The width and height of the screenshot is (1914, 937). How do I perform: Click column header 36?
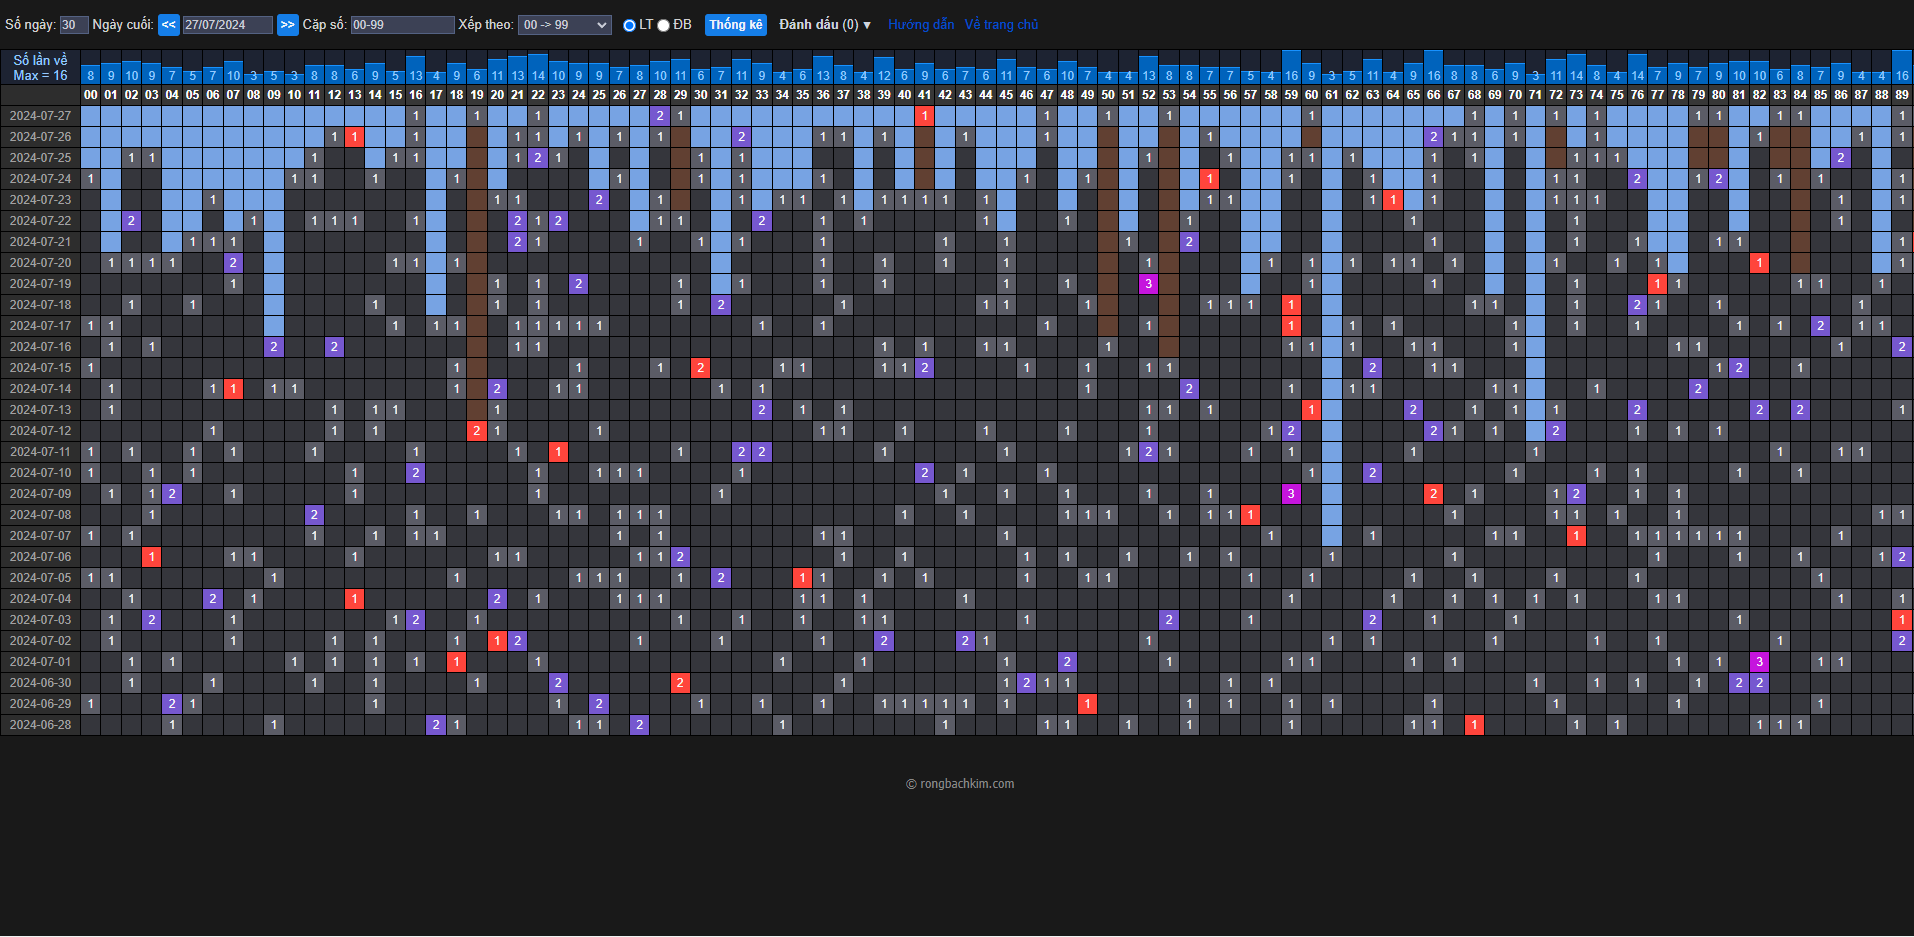[x=823, y=95]
